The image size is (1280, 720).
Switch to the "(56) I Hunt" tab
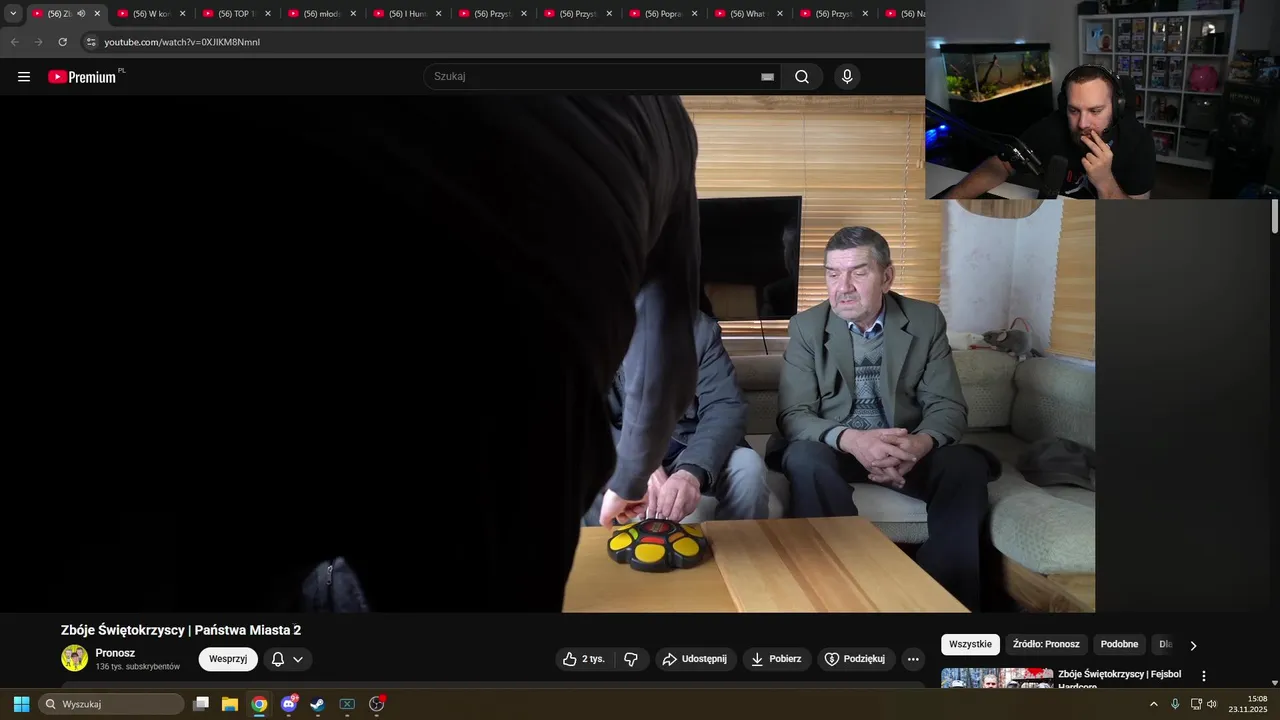(x=406, y=14)
